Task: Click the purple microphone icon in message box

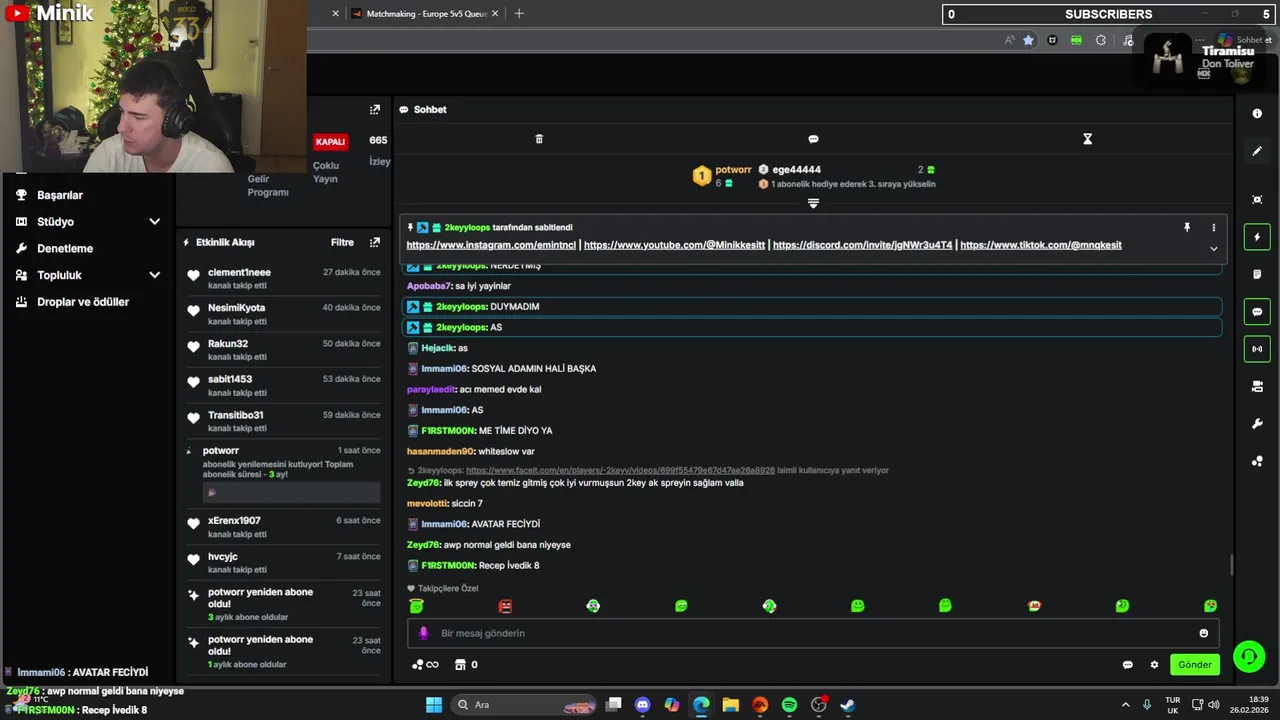Action: [423, 633]
